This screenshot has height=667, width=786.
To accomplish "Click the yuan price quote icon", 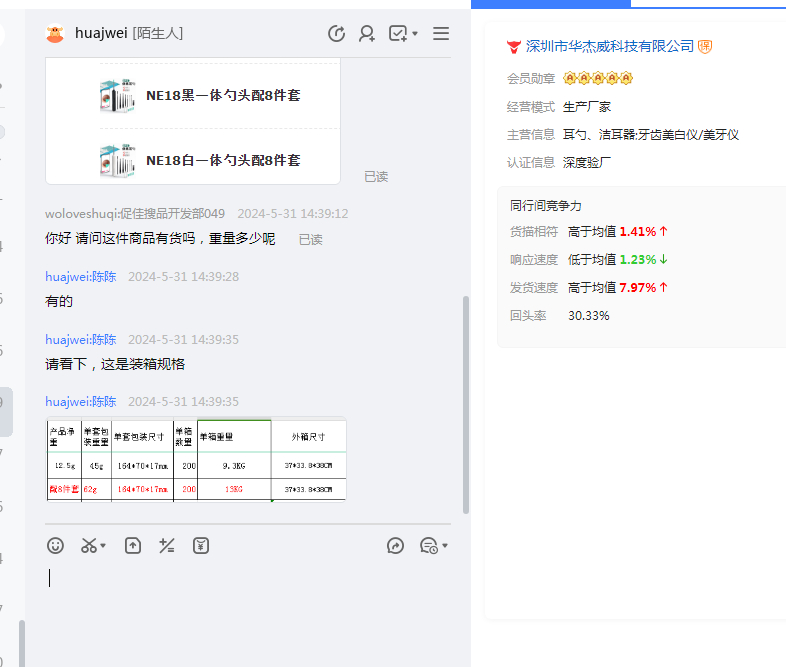I will (x=201, y=545).
